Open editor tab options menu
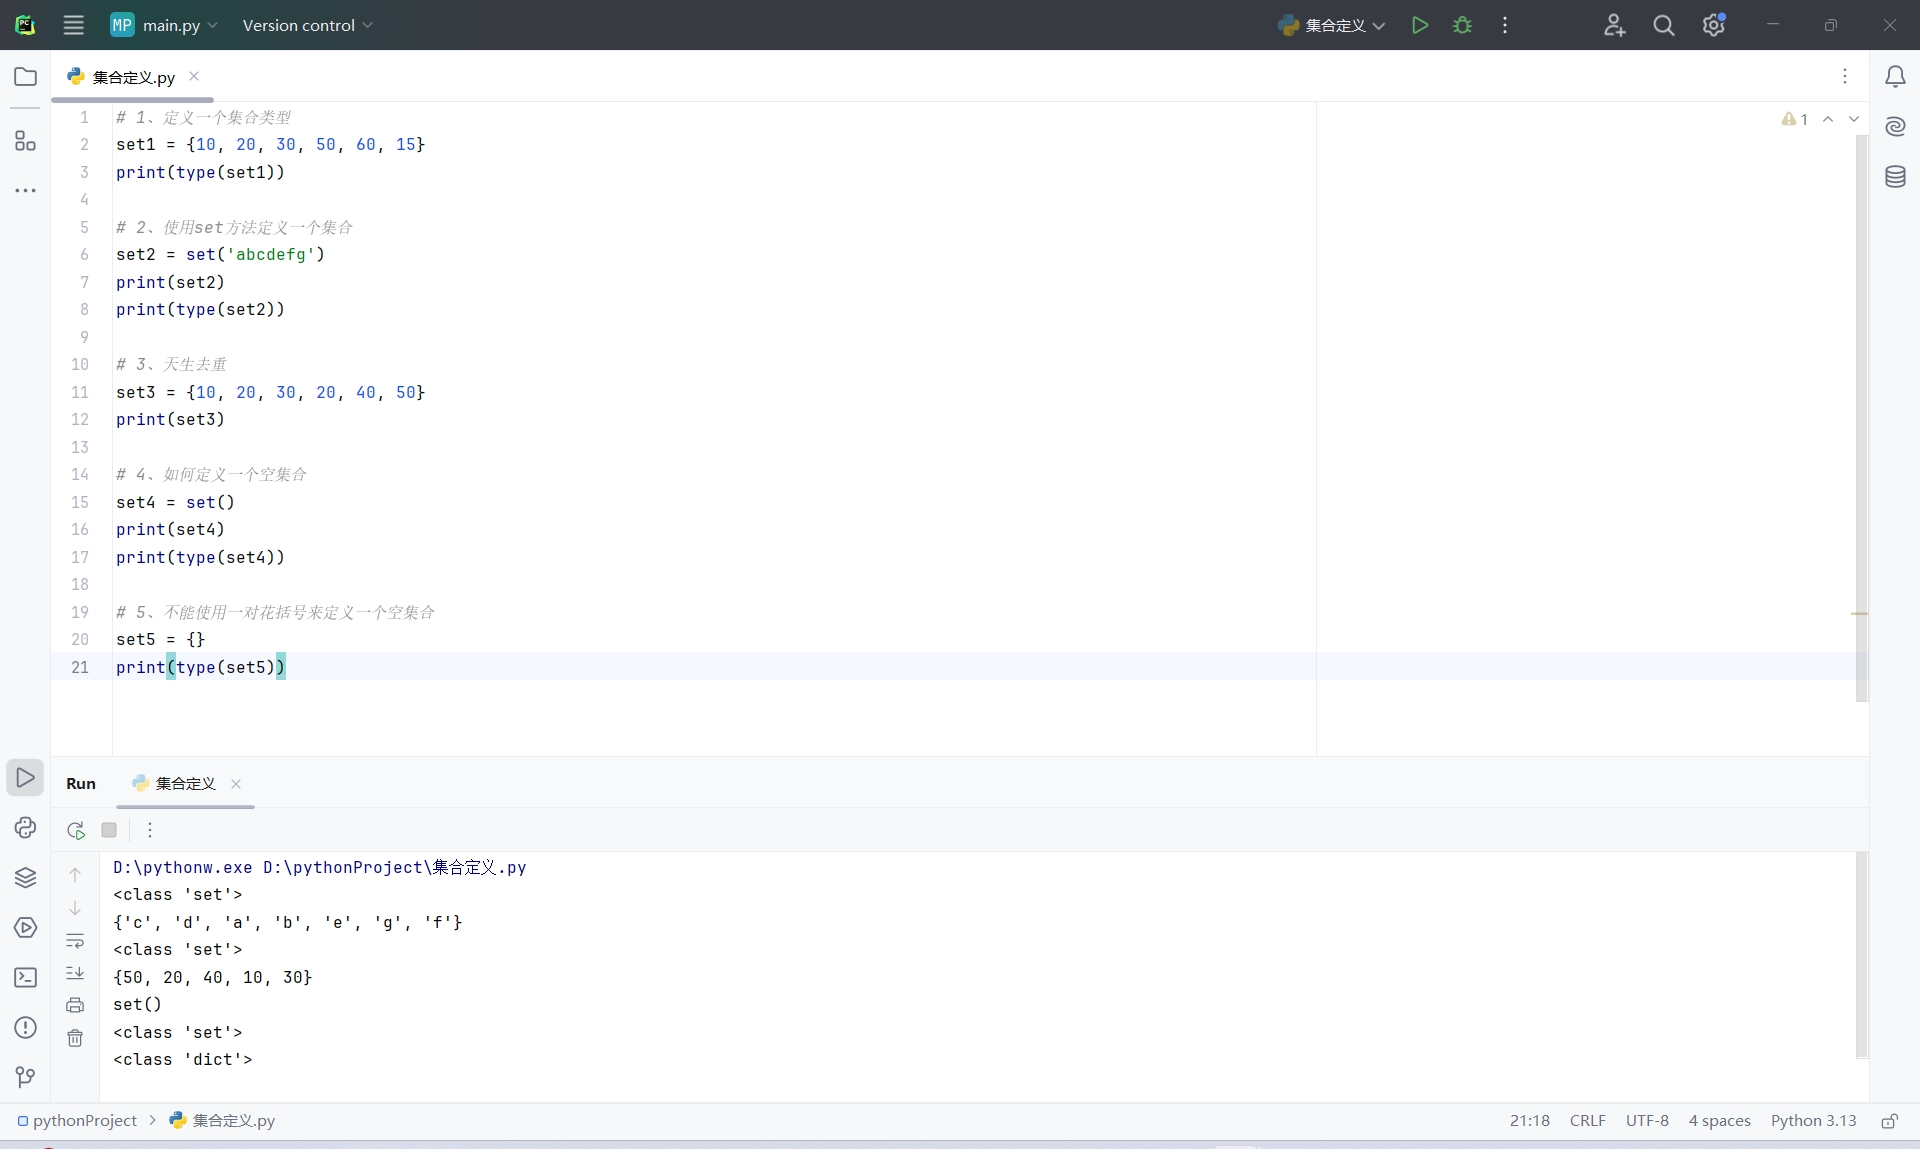Viewport: 1920px width, 1149px height. pos(1845,76)
